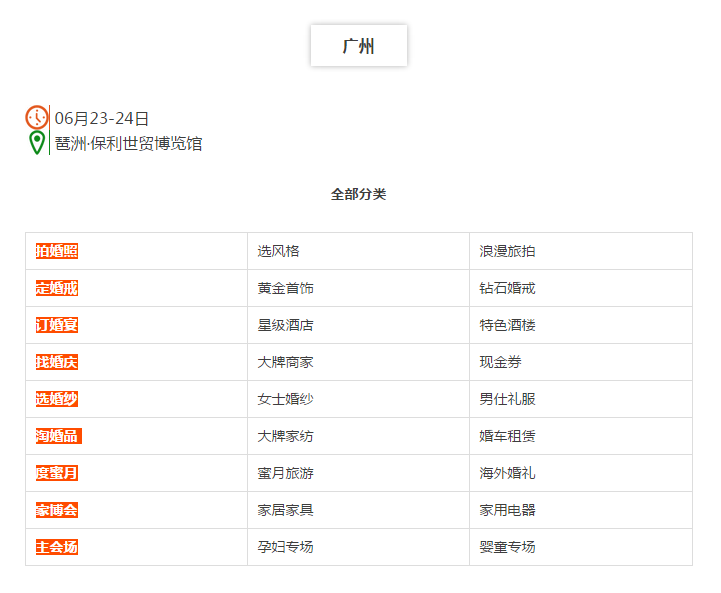Screen dimensions: 721x593
Task: Click the 钻石婚戒 link
Action: click(507, 288)
